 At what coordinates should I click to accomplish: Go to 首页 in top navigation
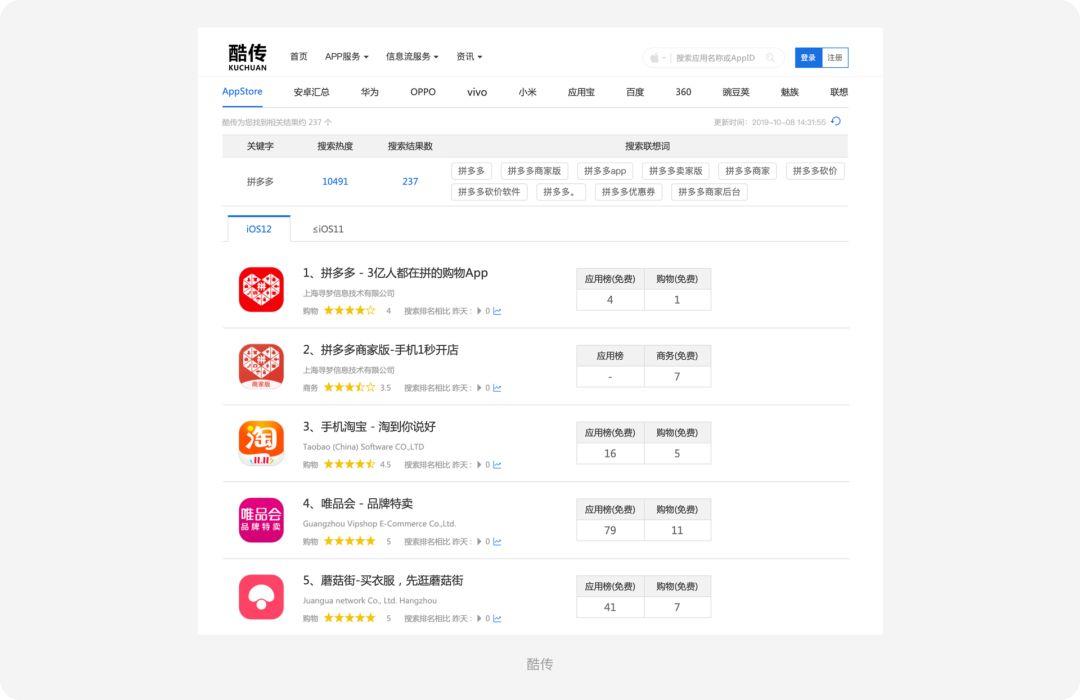299,56
